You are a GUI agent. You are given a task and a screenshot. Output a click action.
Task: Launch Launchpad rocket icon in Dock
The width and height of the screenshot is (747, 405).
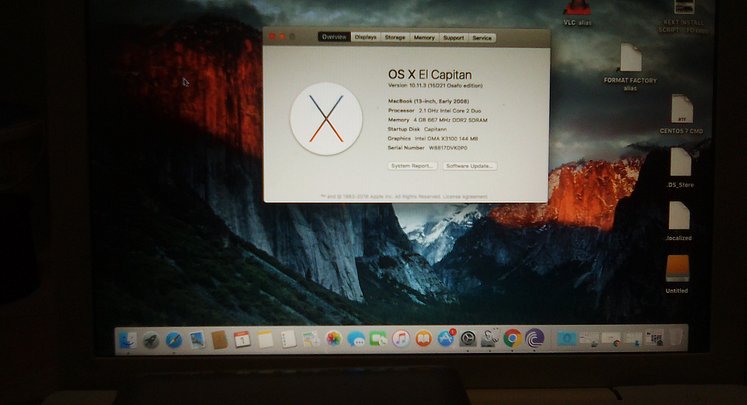151,340
